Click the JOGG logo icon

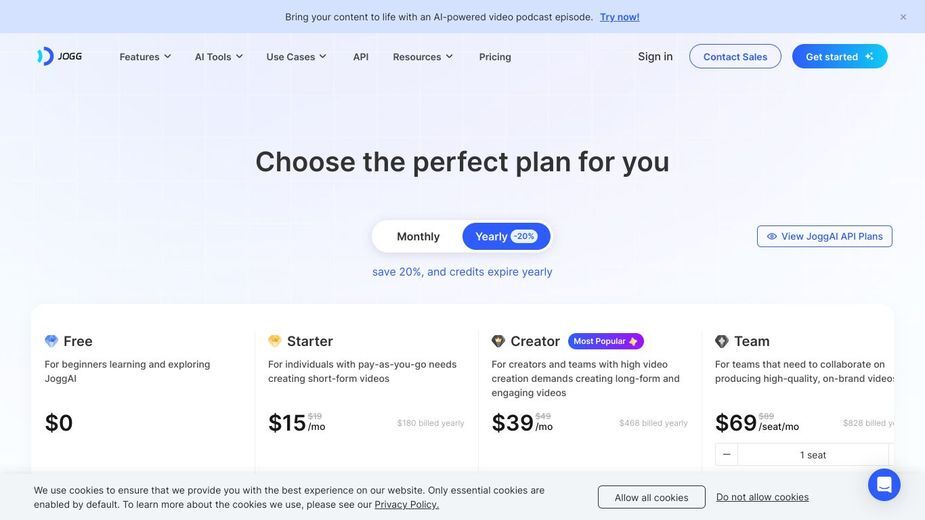(45, 56)
